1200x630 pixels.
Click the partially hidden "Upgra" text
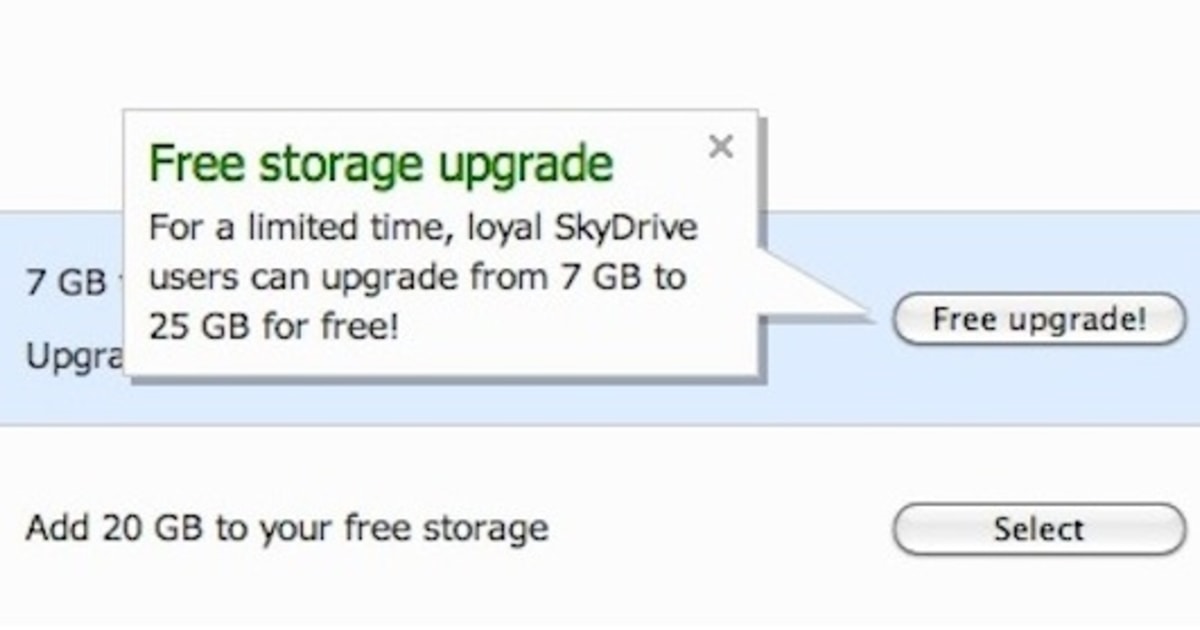(72, 355)
